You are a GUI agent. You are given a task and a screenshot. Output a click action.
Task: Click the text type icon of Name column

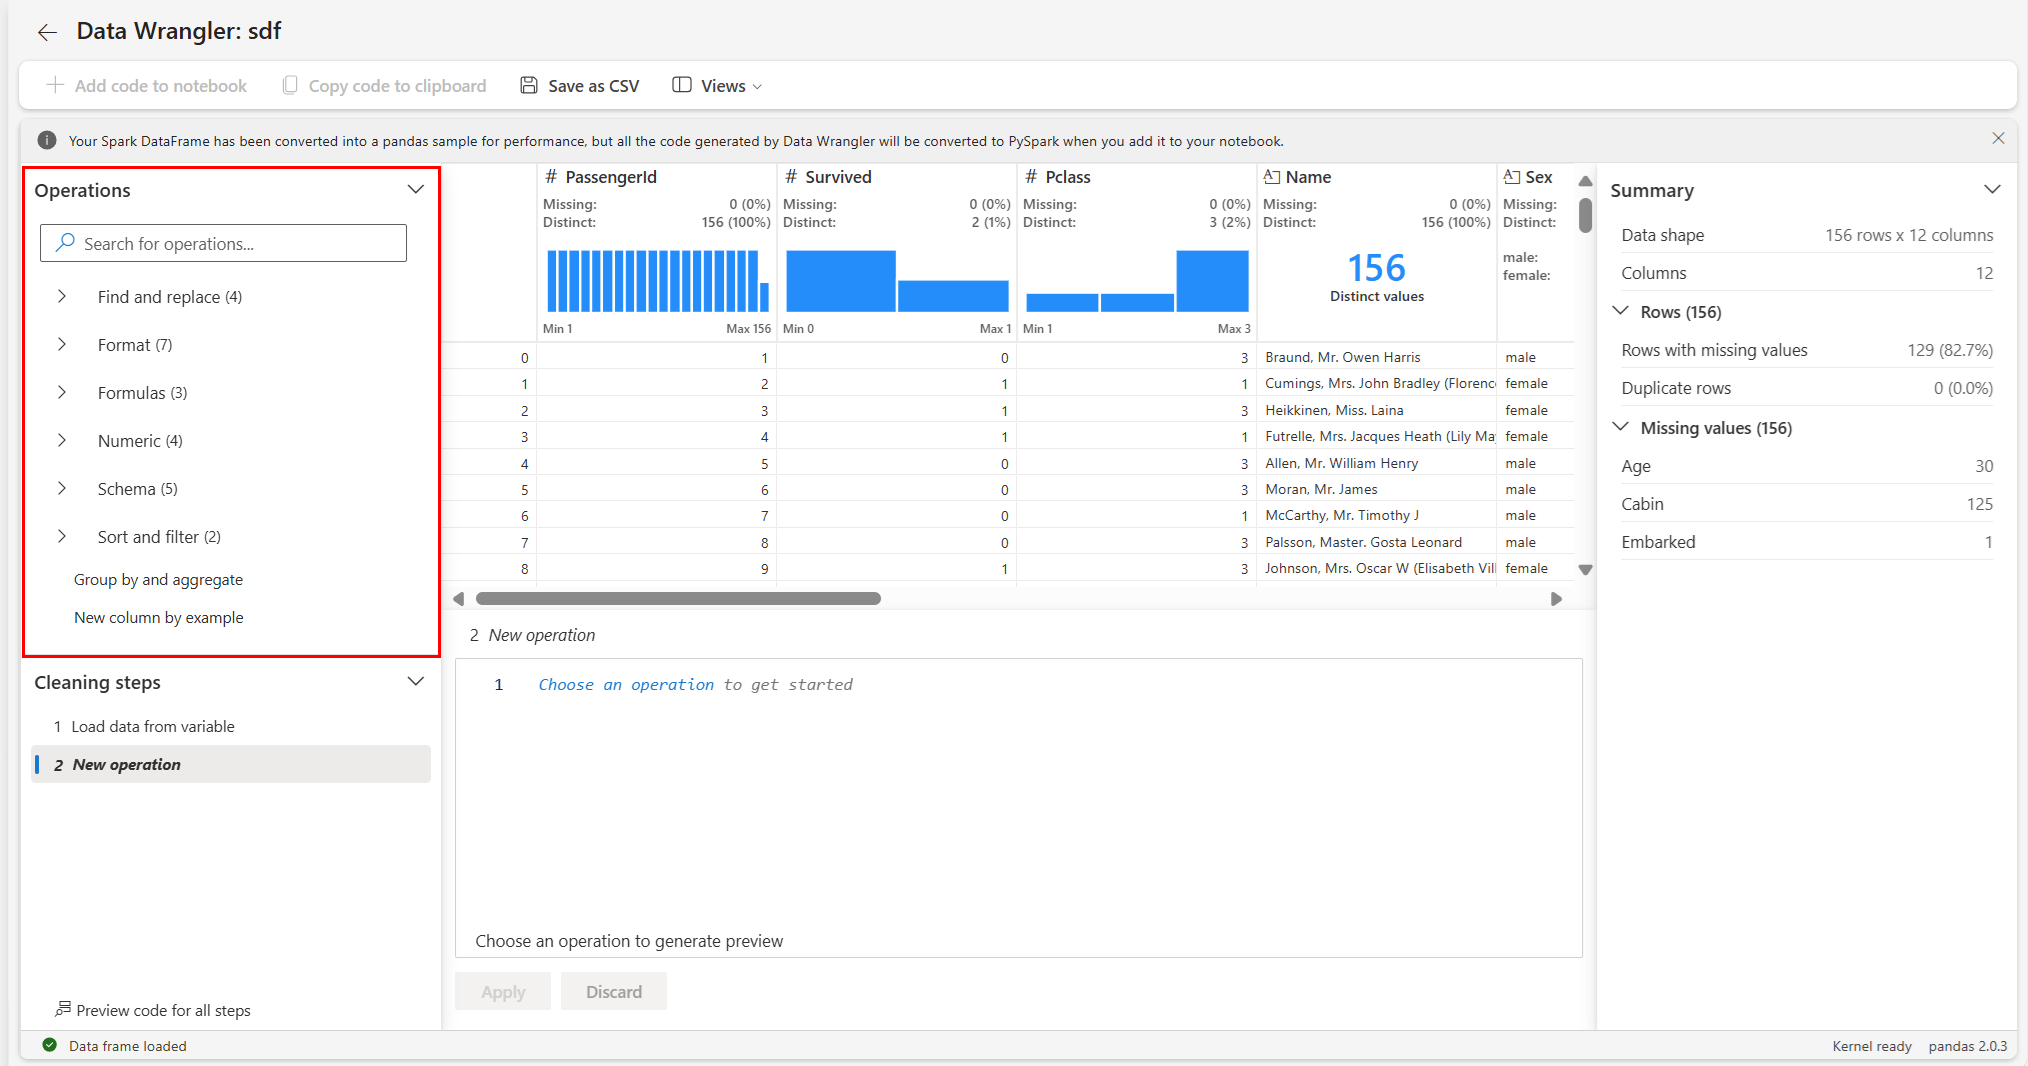(1272, 177)
